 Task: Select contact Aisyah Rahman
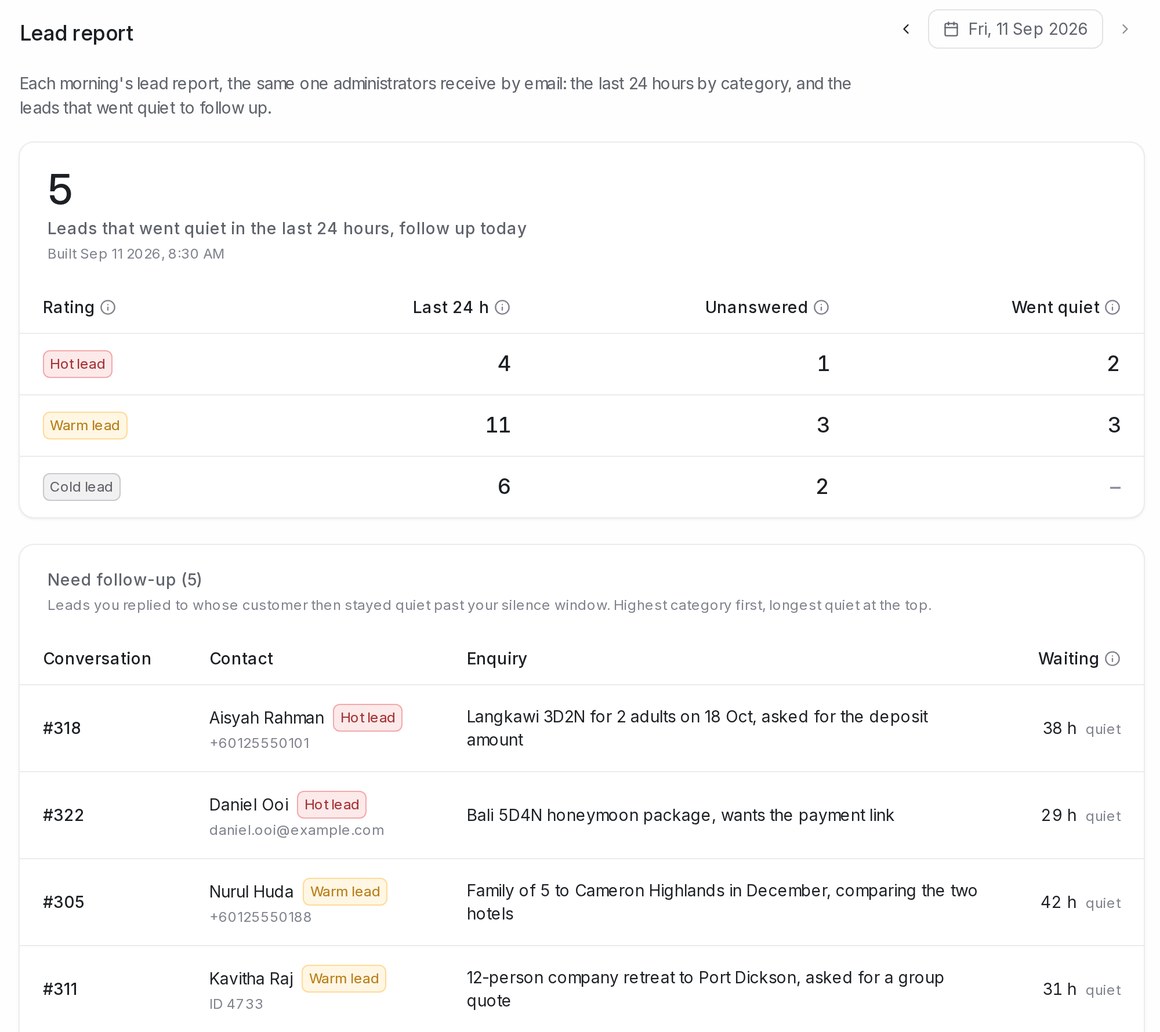tap(266, 718)
